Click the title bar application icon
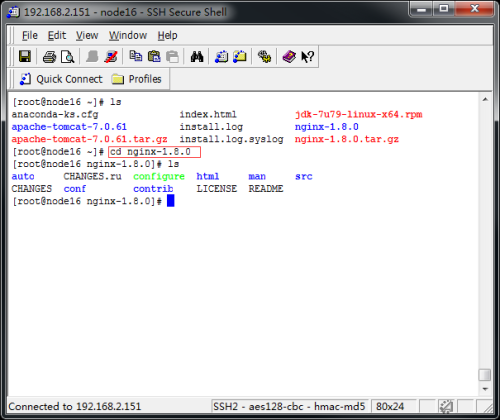Viewport: 500px width, 420px height. point(13,12)
